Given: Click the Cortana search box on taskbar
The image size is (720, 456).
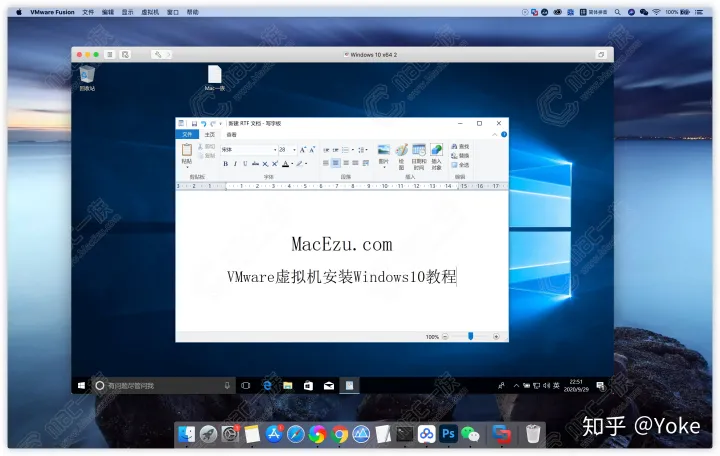Looking at the screenshot, I should pos(163,386).
